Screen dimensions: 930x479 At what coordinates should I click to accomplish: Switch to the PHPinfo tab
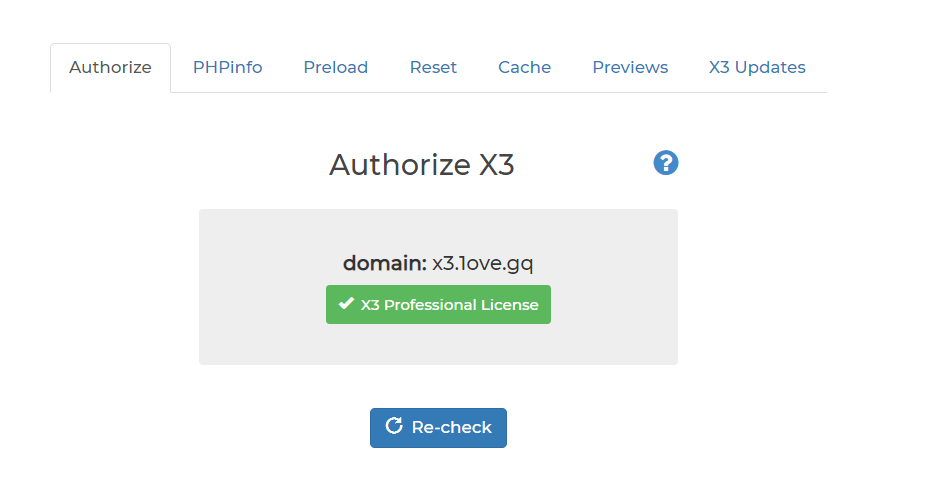227,68
